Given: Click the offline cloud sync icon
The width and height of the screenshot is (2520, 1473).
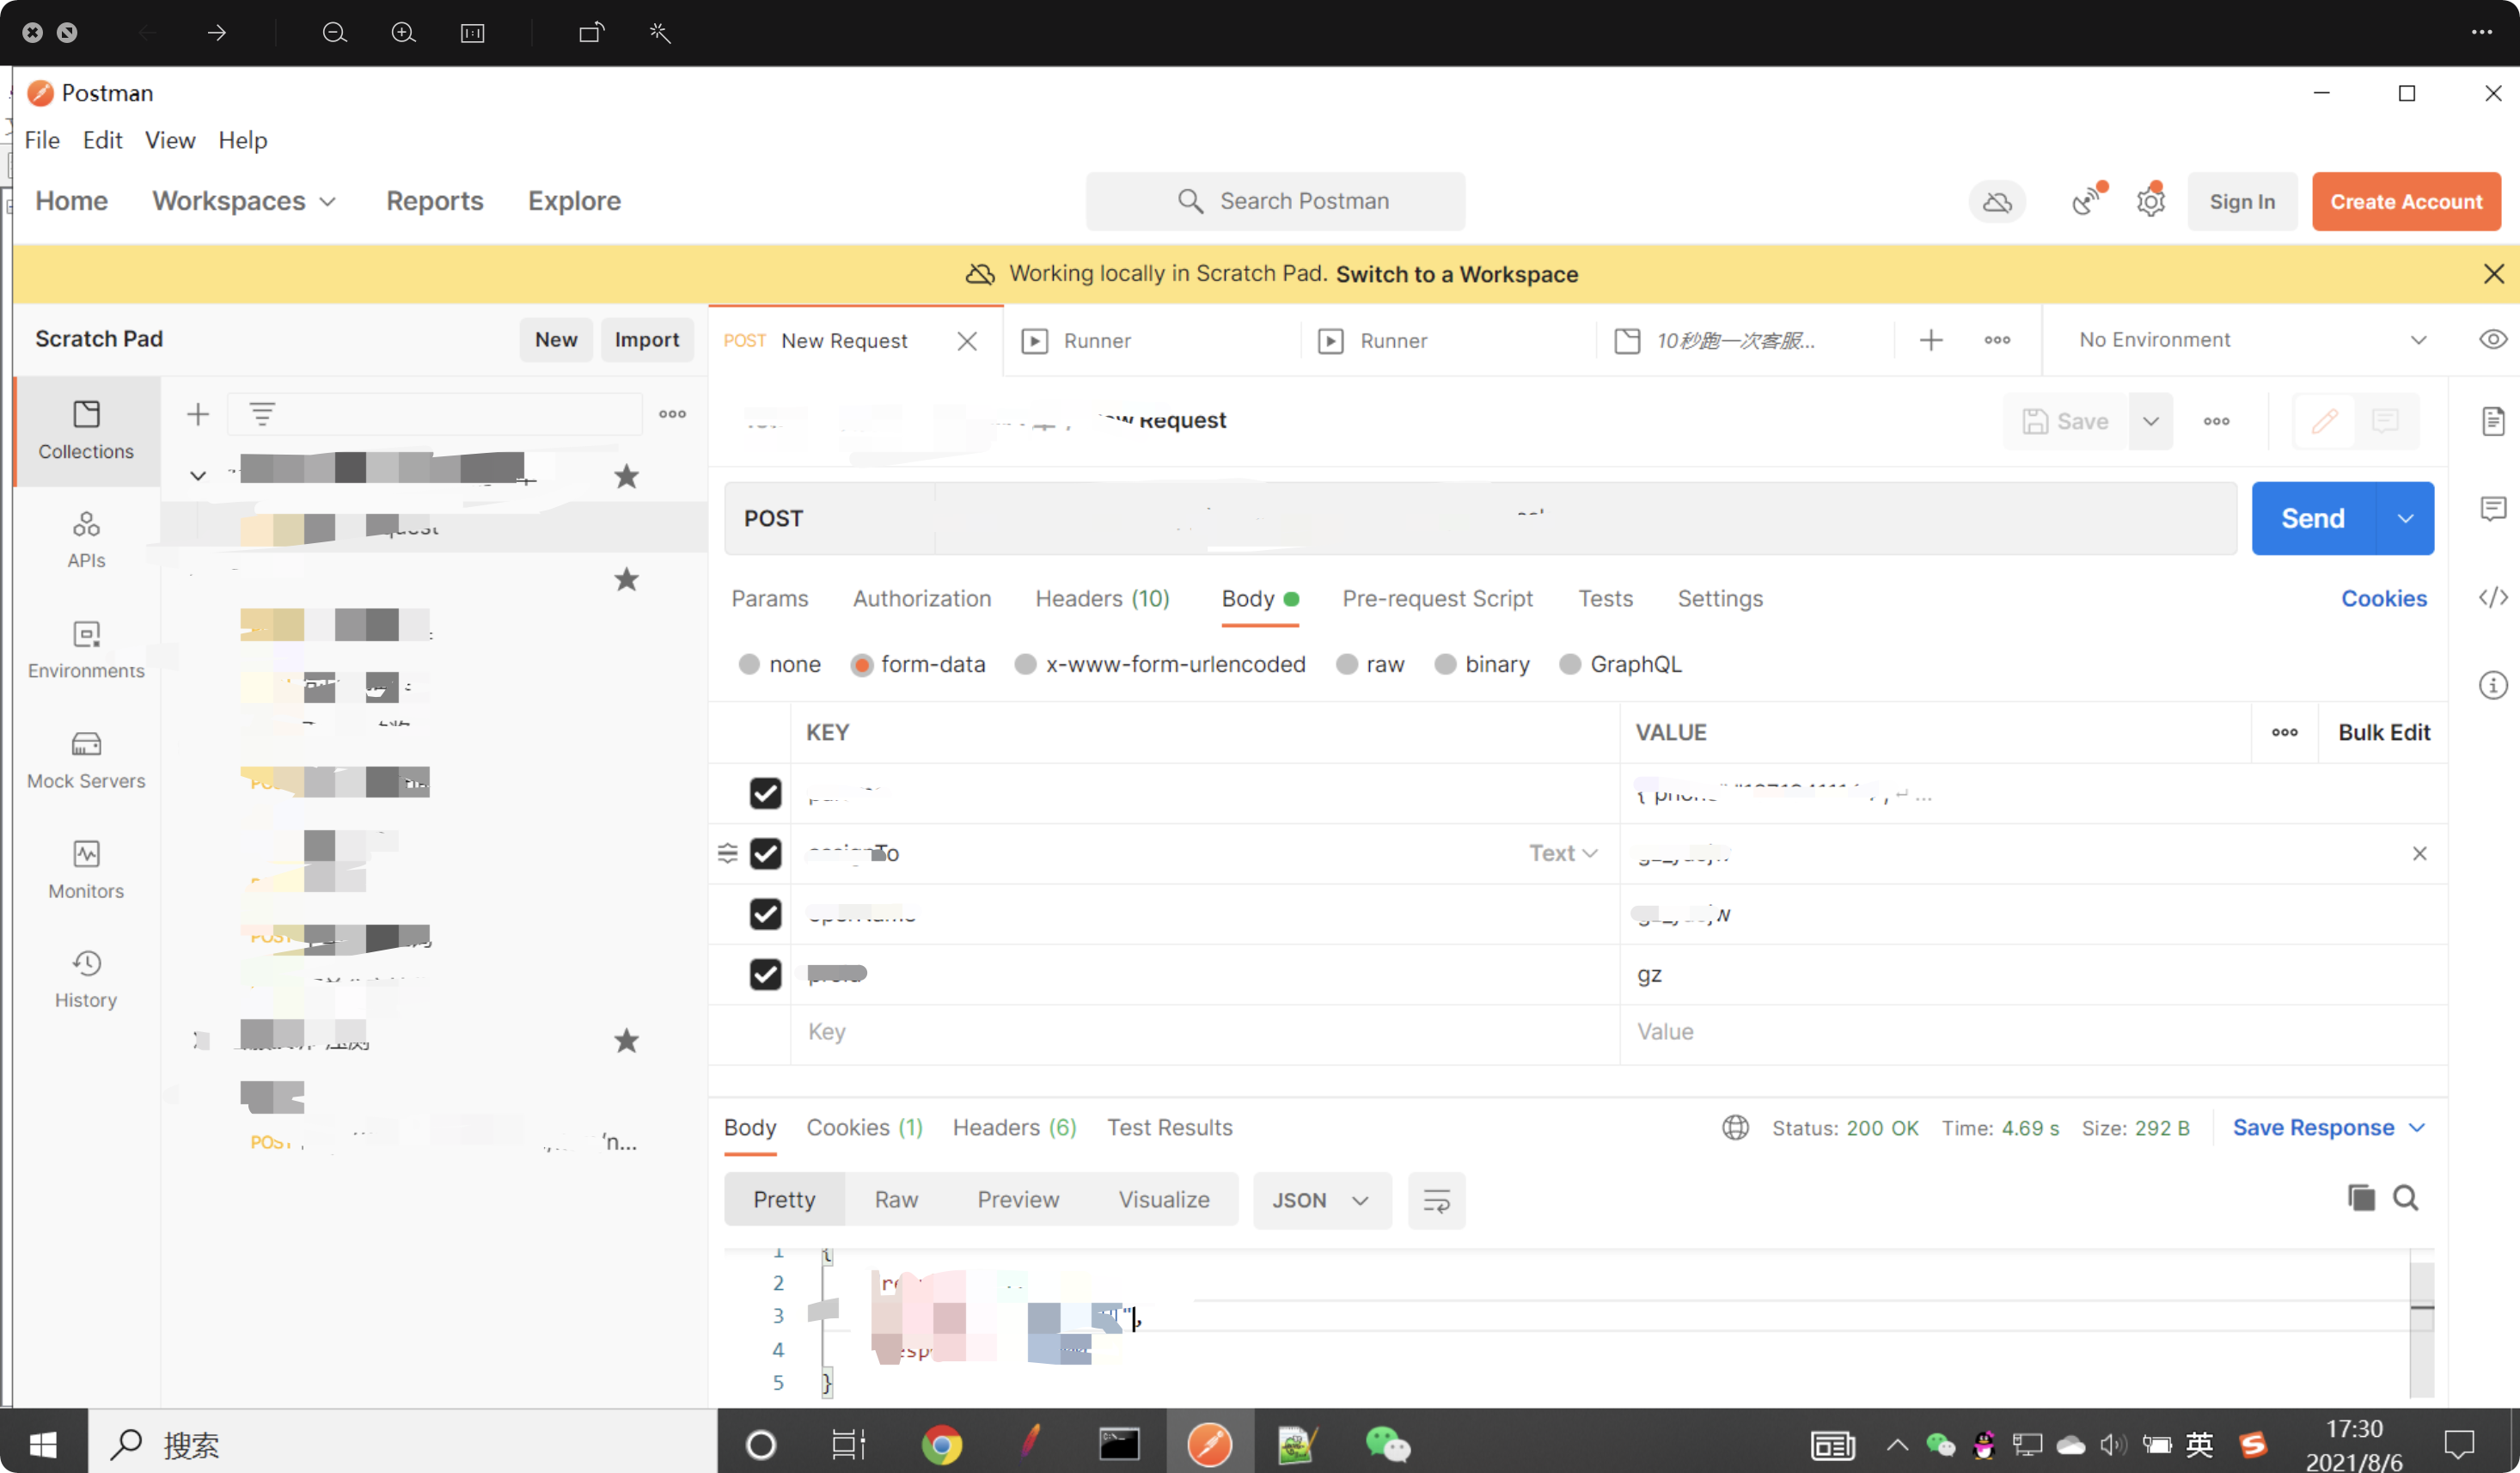Looking at the screenshot, I should pyautogui.click(x=1997, y=202).
